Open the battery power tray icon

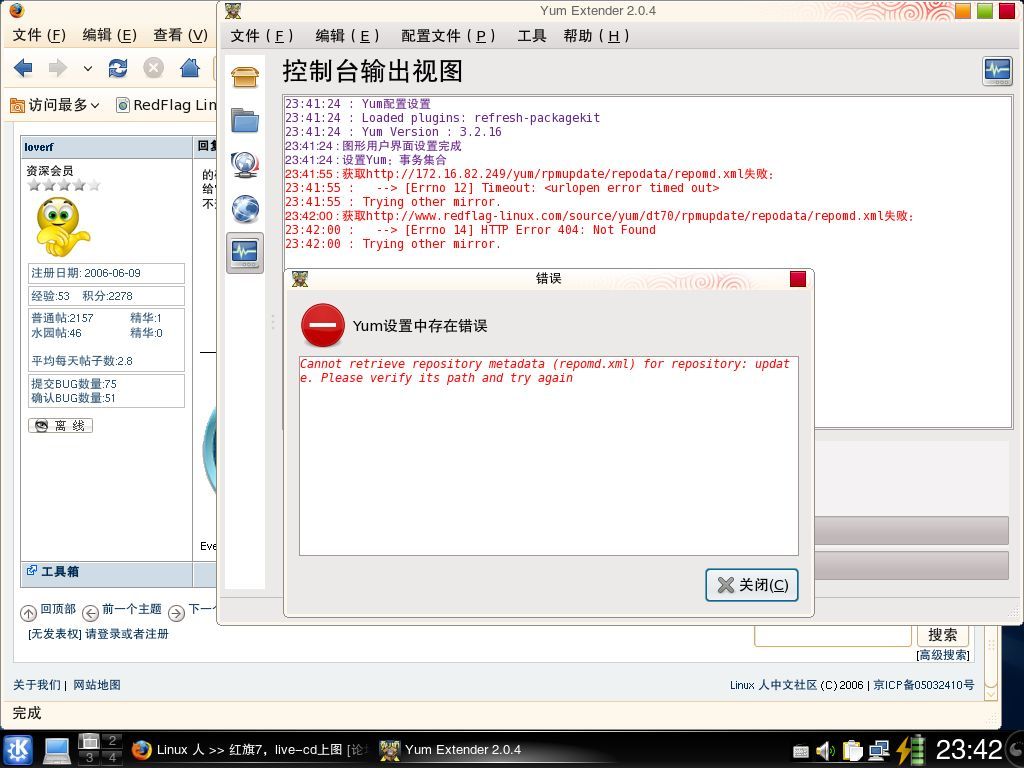click(911, 750)
